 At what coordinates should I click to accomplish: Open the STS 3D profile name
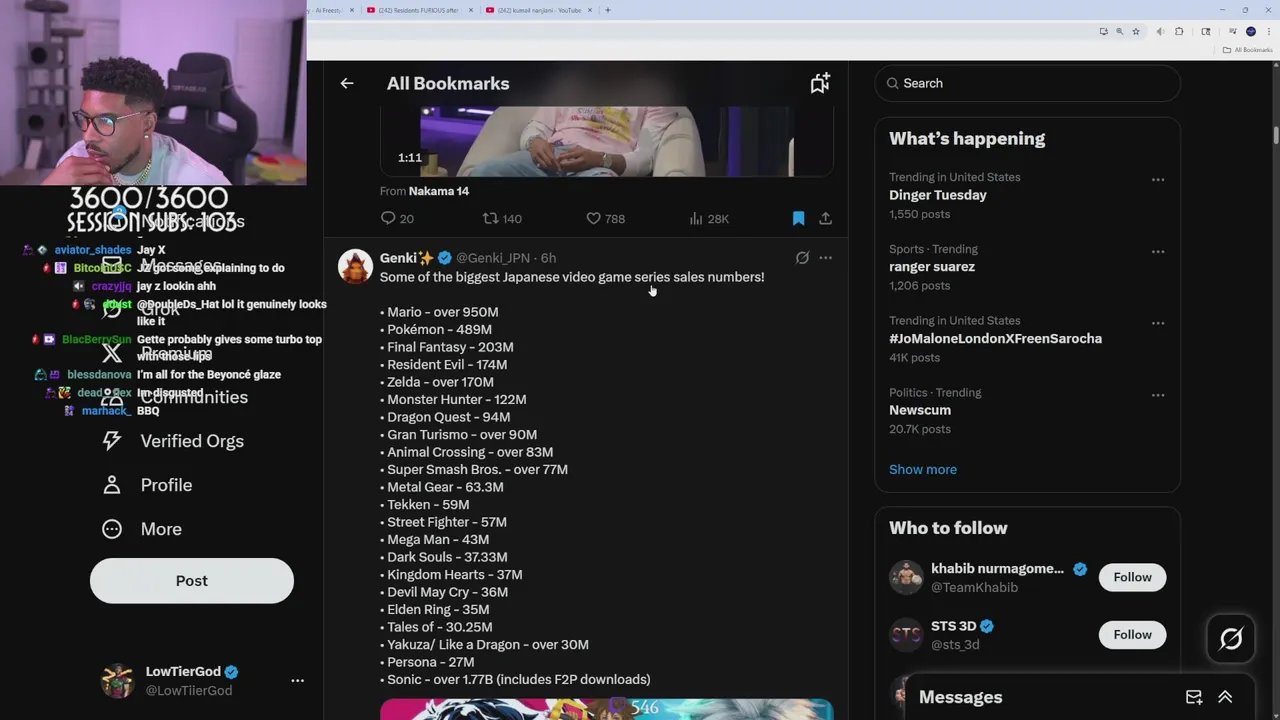point(953,626)
